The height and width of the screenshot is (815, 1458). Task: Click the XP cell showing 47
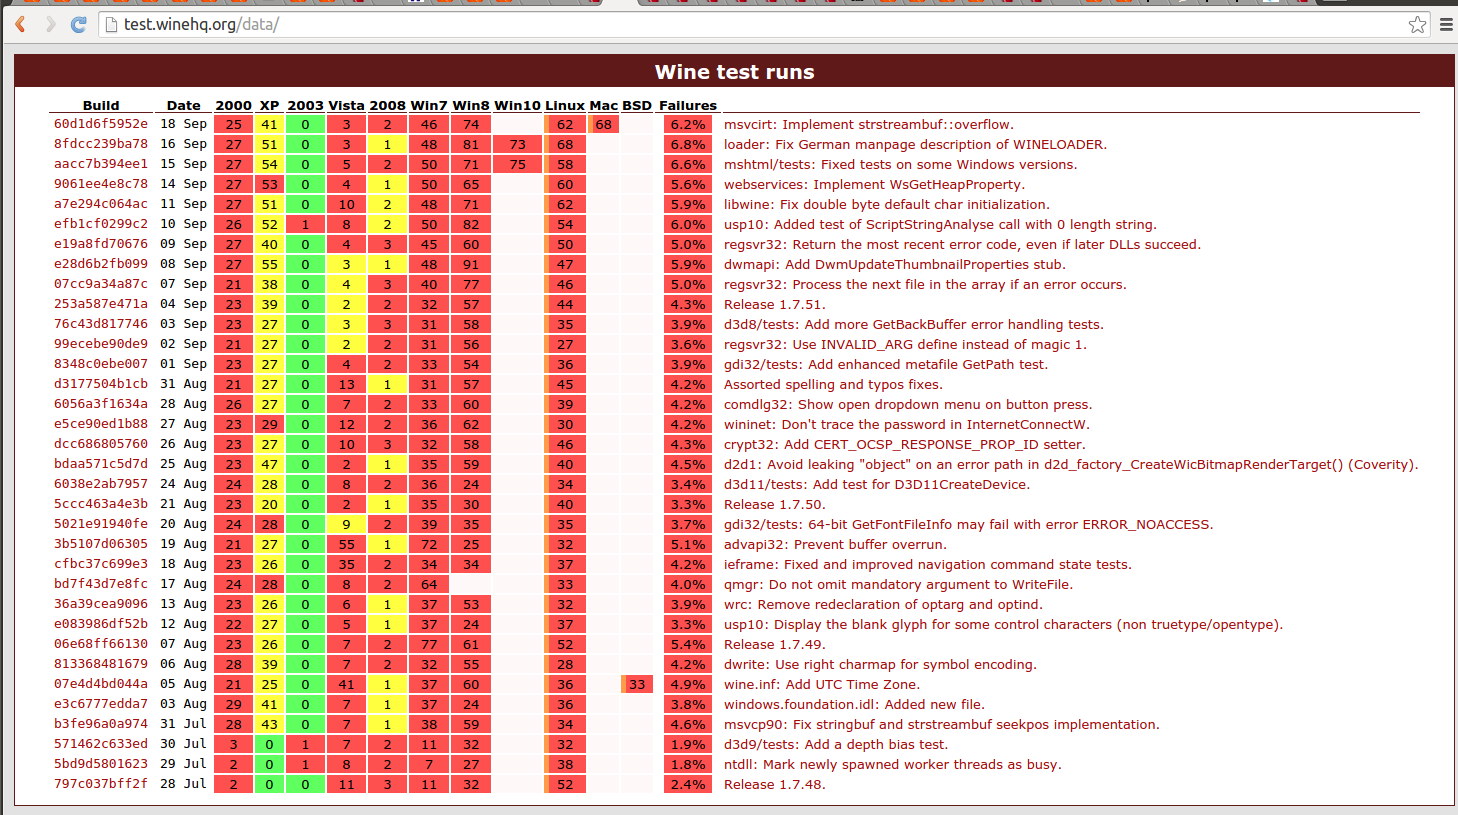coord(269,464)
